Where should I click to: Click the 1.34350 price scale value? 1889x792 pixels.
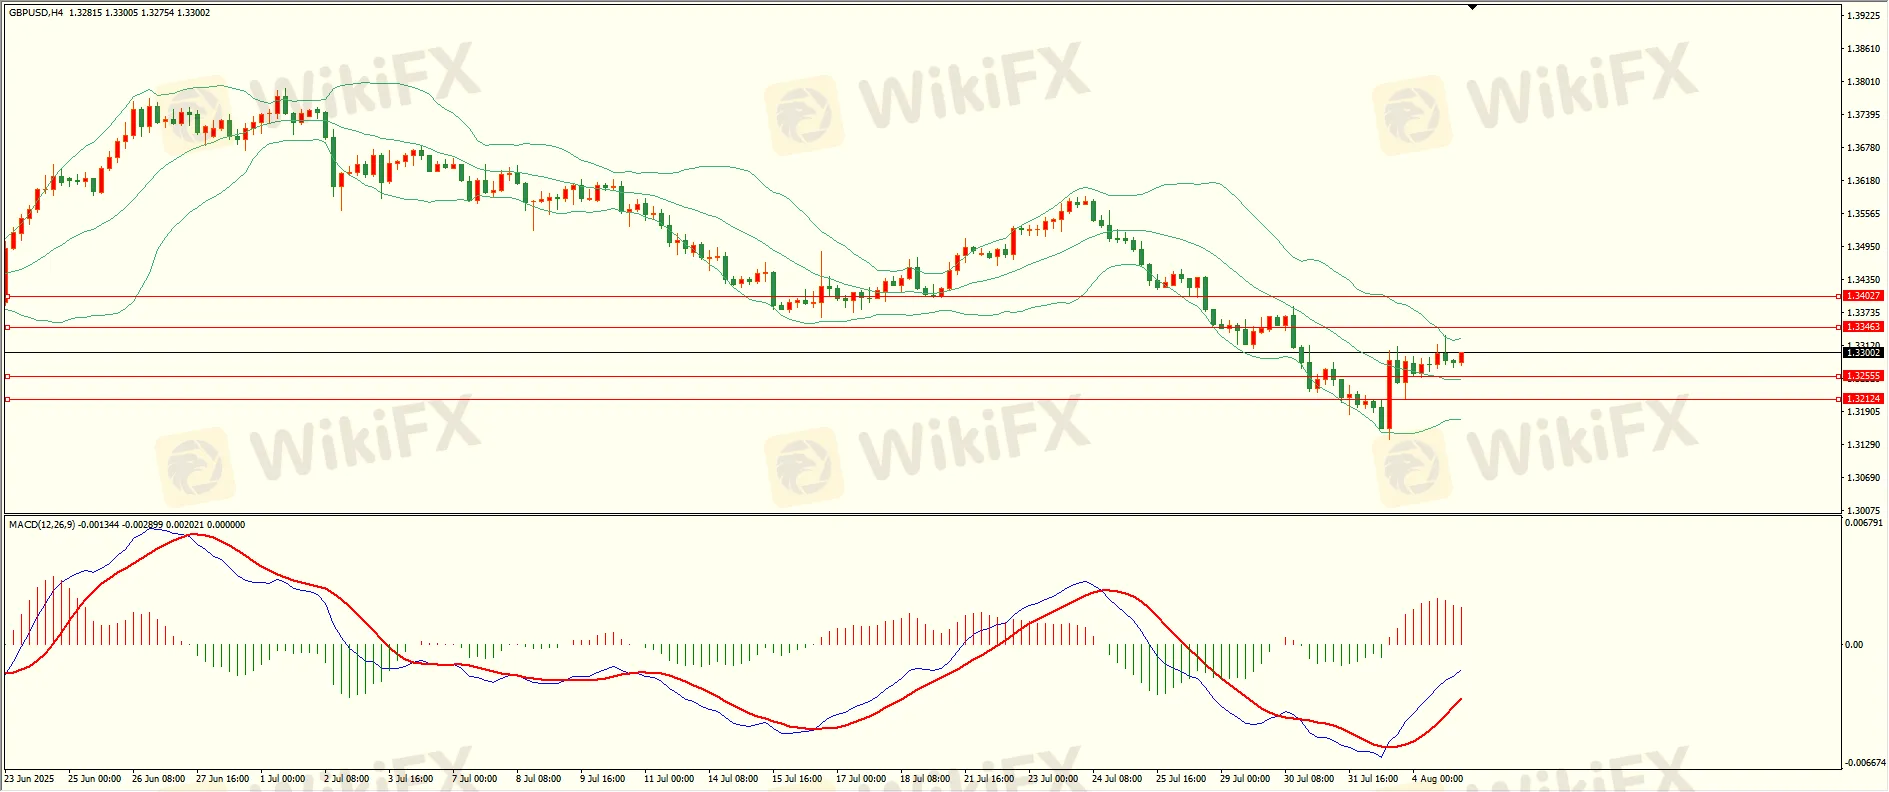pyautogui.click(x=1863, y=280)
